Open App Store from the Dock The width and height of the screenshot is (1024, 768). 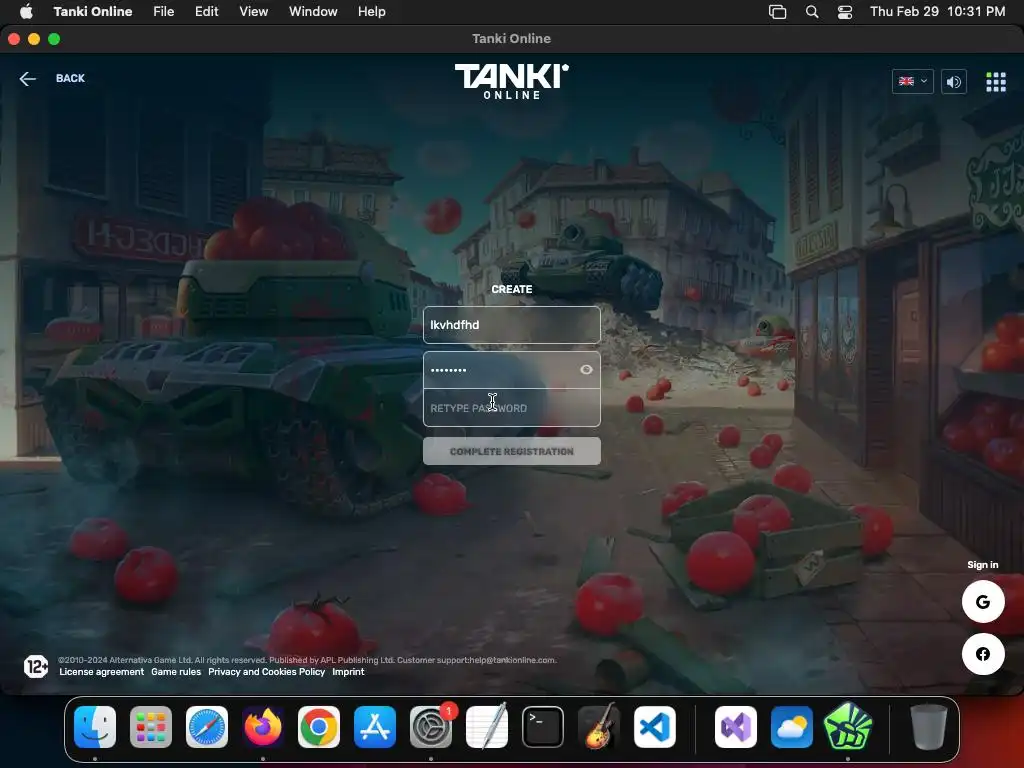(375, 727)
